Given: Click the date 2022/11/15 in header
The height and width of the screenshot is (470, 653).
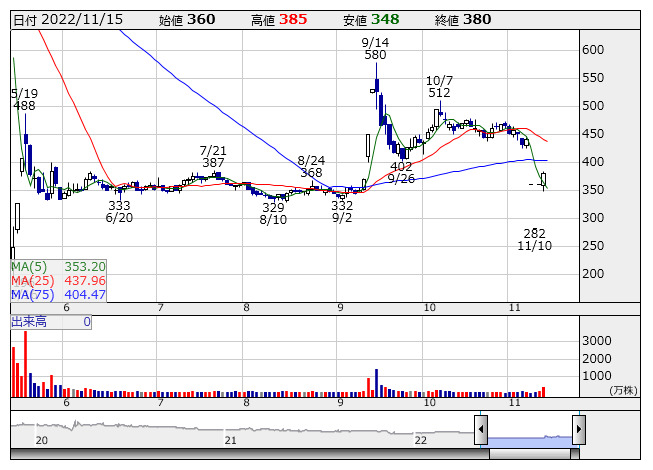Looking at the screenshot, I should pos(82,20).
